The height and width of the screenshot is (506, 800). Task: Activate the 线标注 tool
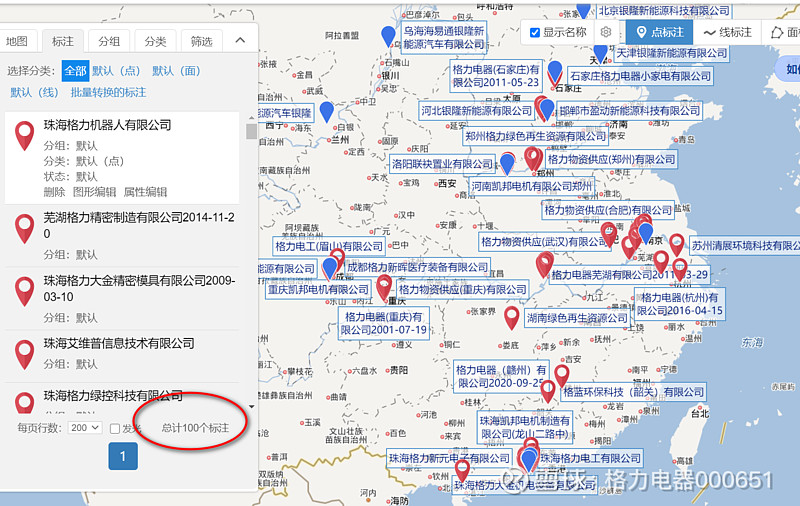pyautogui.click(x=727, y=32)
